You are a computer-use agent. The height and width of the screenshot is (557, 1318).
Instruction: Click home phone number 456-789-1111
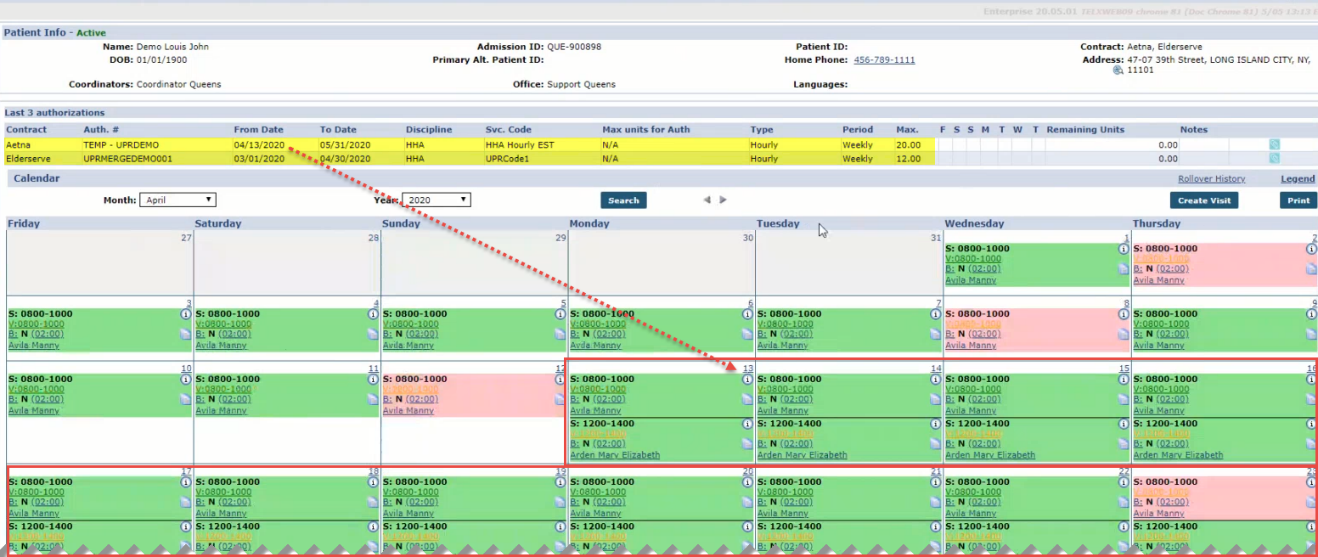pyautogui.click(x=884, y=60)
